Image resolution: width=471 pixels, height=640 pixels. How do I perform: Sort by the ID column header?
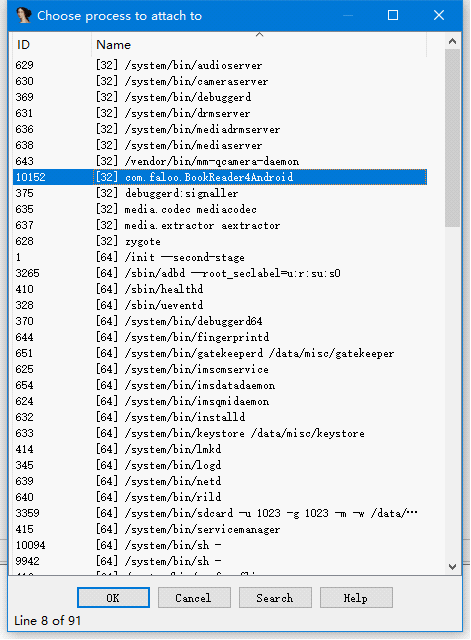(x=52, y=44)
